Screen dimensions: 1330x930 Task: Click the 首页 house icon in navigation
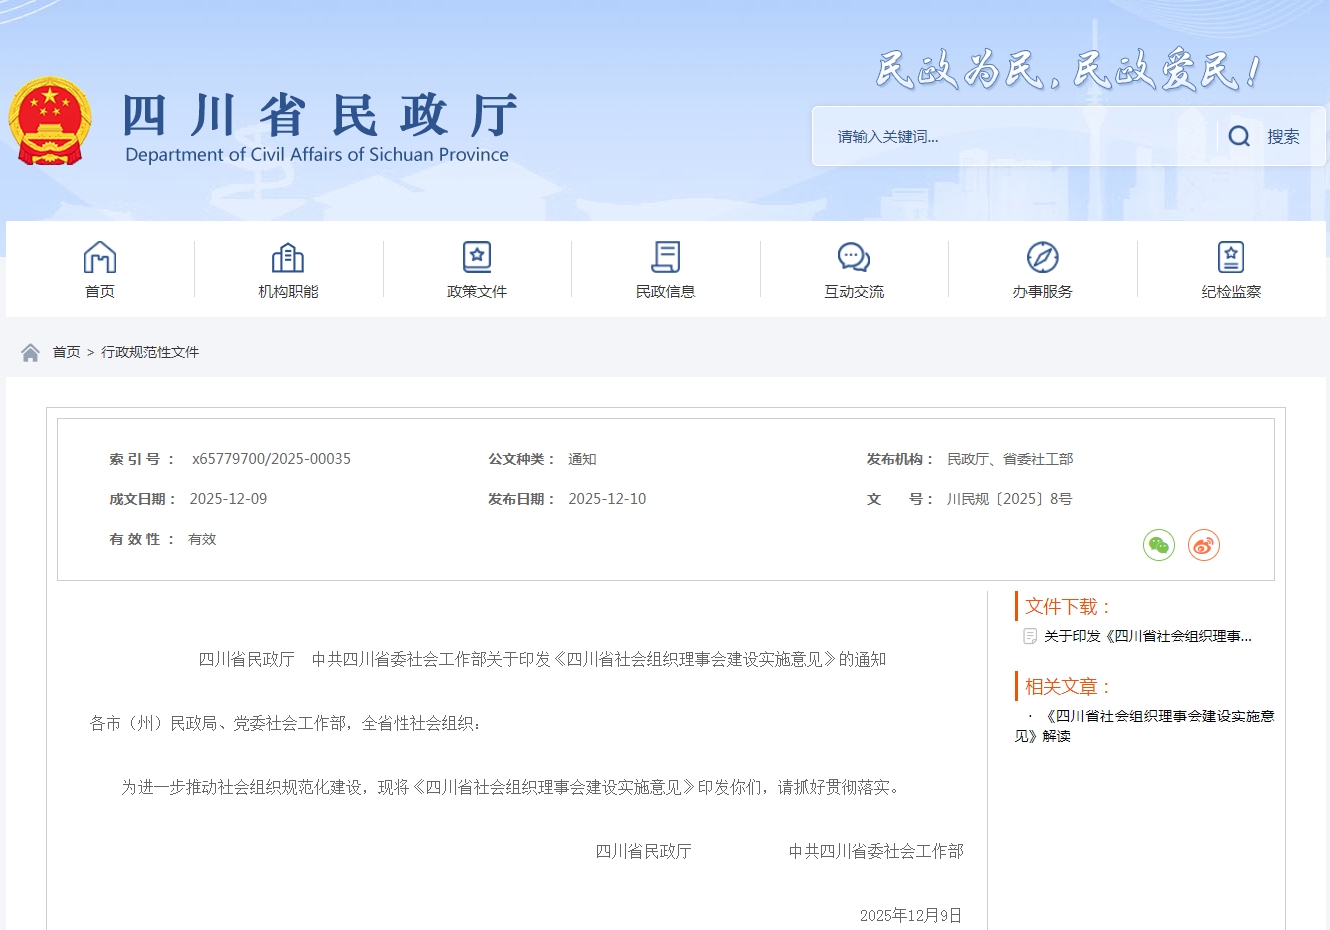[x=100, y=257]
